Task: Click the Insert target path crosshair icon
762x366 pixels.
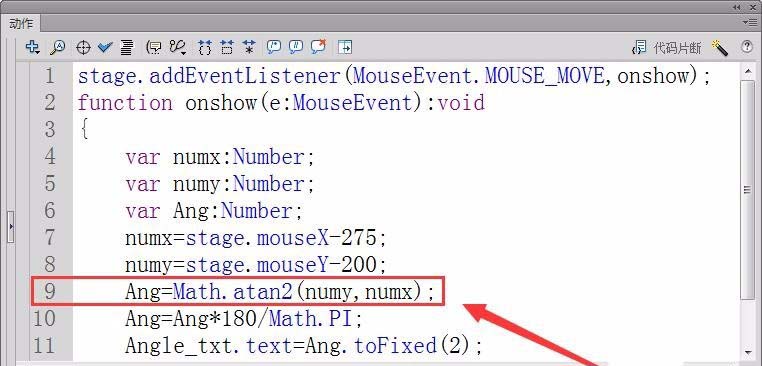Action: [x=83, y=47]
